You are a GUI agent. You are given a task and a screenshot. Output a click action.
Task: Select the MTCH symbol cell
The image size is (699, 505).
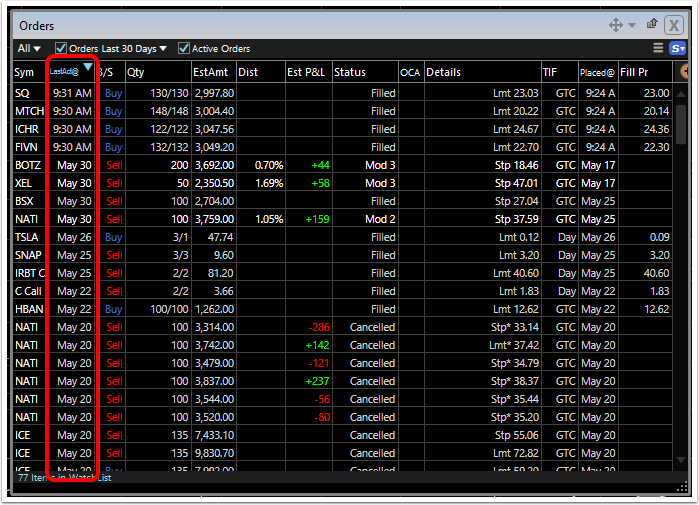coord(29,111)
